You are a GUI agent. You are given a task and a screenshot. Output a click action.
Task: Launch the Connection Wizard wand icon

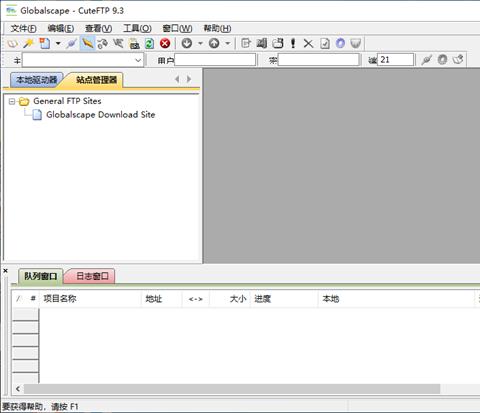[29, 43]
